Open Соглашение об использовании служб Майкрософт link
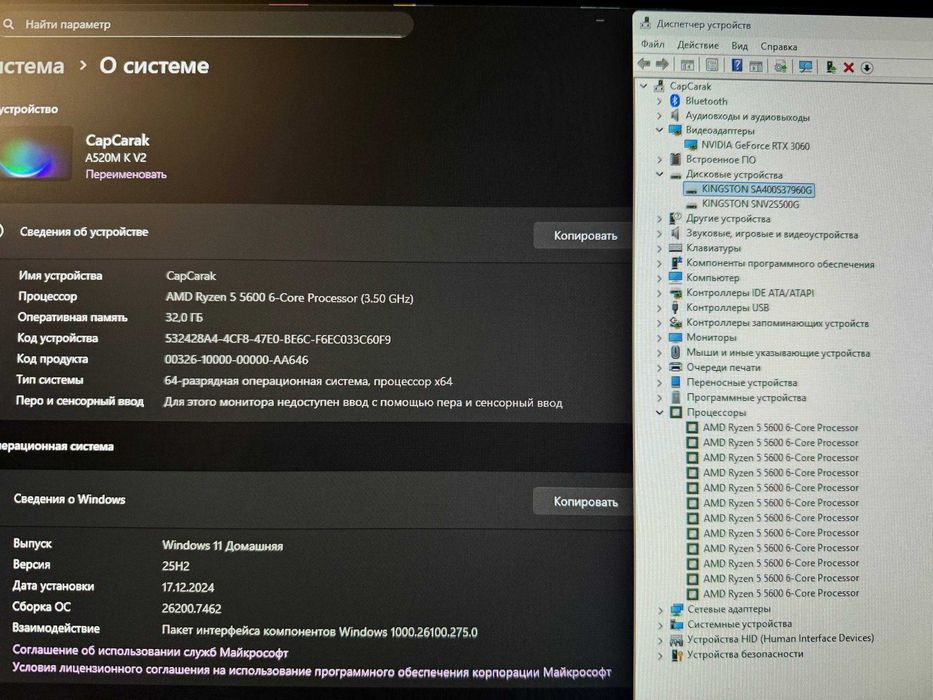The width and height of the screenshot is (933, 700). (x=150, y=652)
